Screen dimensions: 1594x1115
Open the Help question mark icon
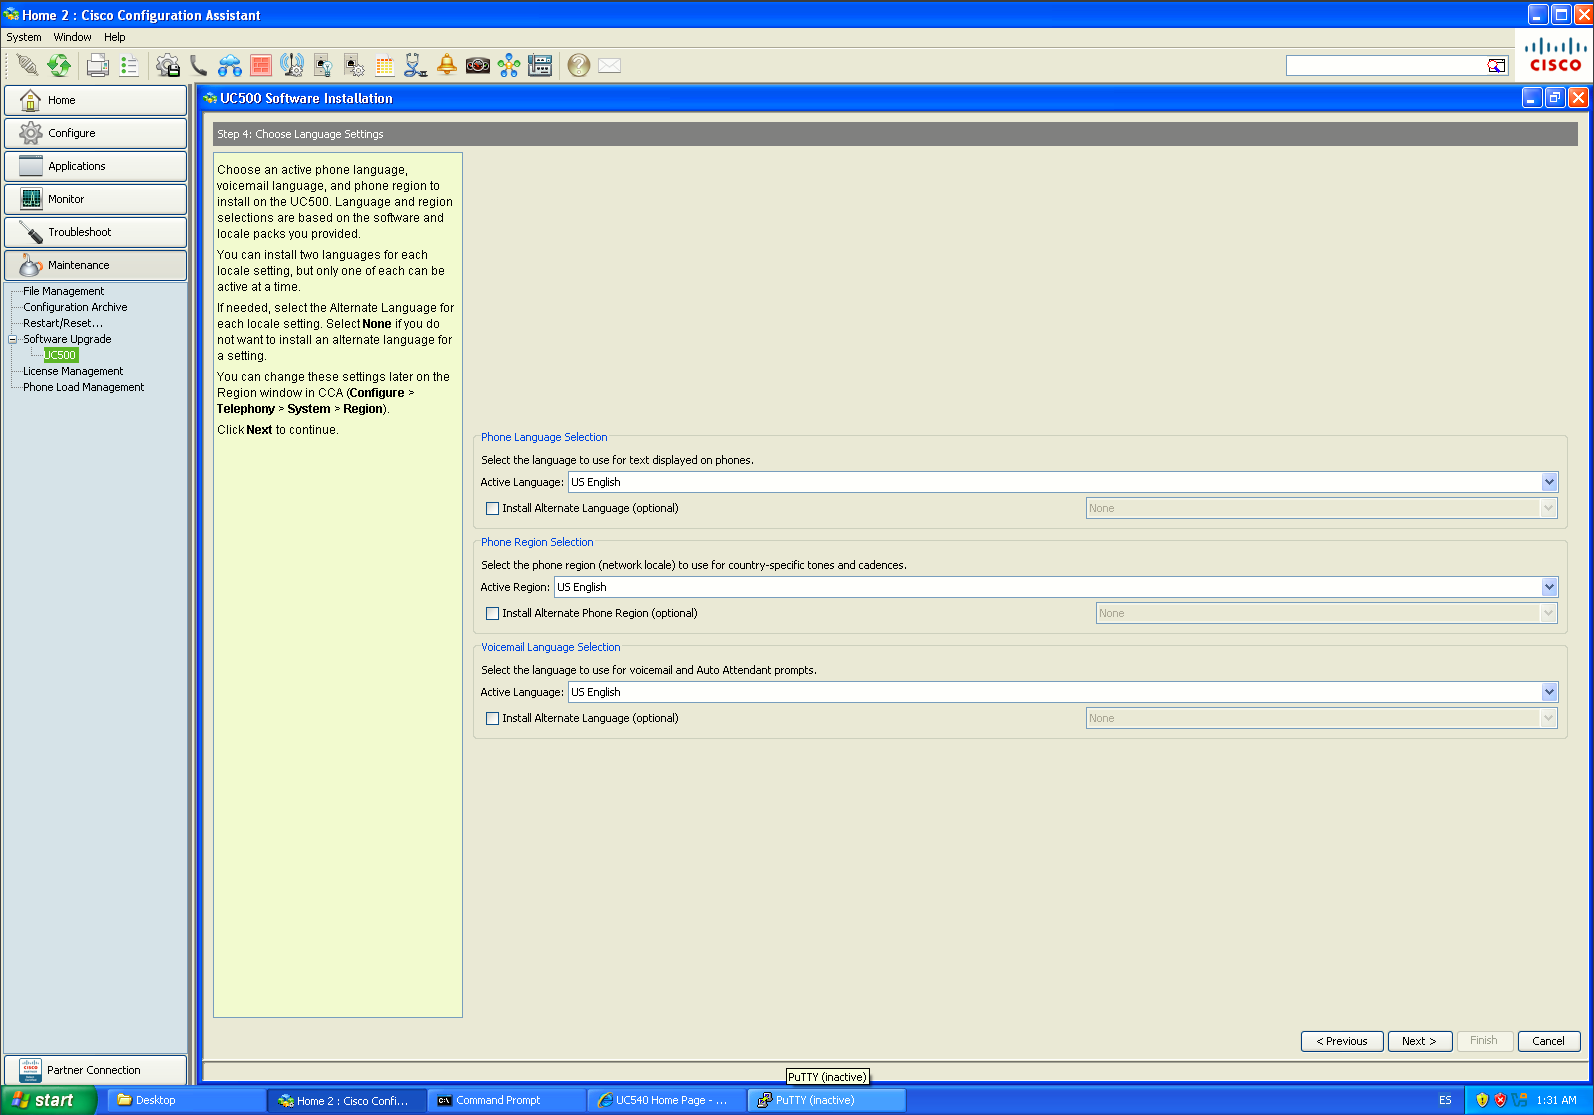pos(578,65)
